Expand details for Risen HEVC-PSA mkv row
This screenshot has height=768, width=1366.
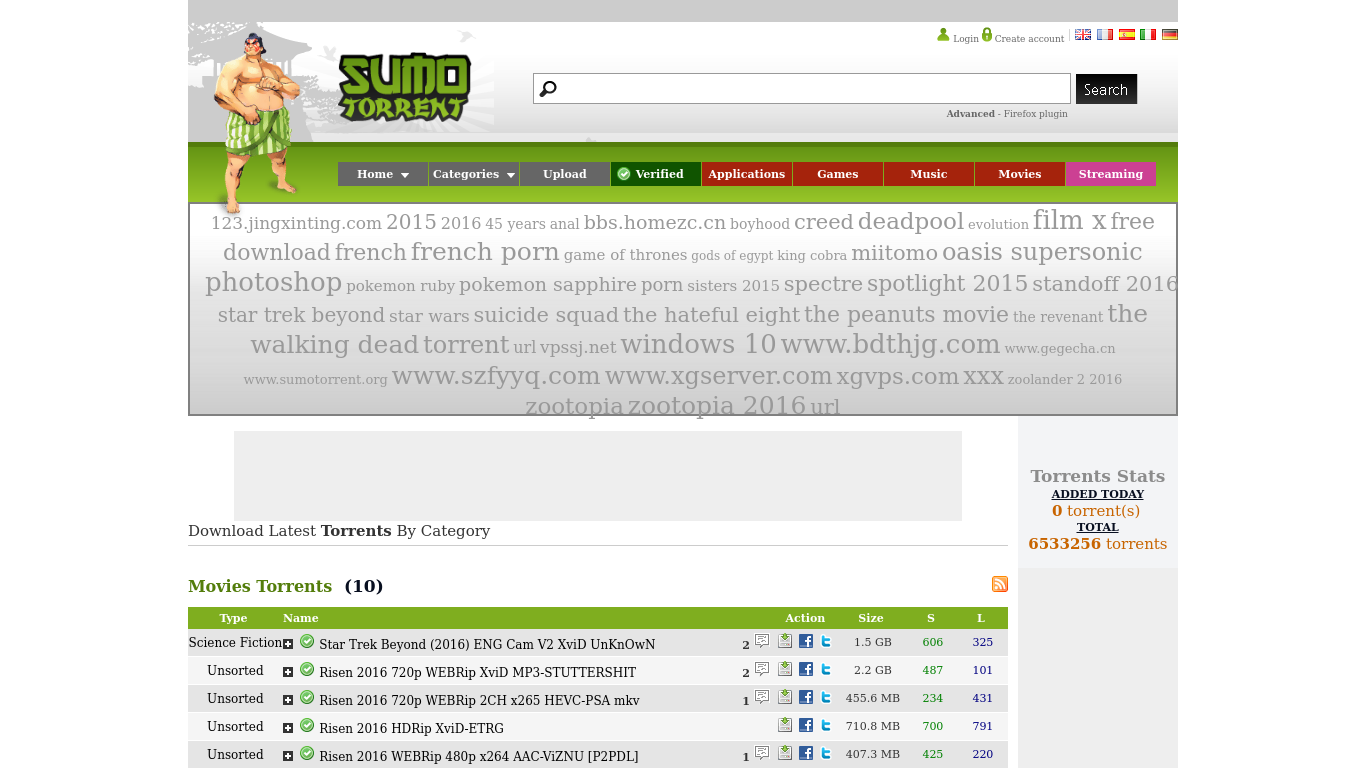(288, 700)
